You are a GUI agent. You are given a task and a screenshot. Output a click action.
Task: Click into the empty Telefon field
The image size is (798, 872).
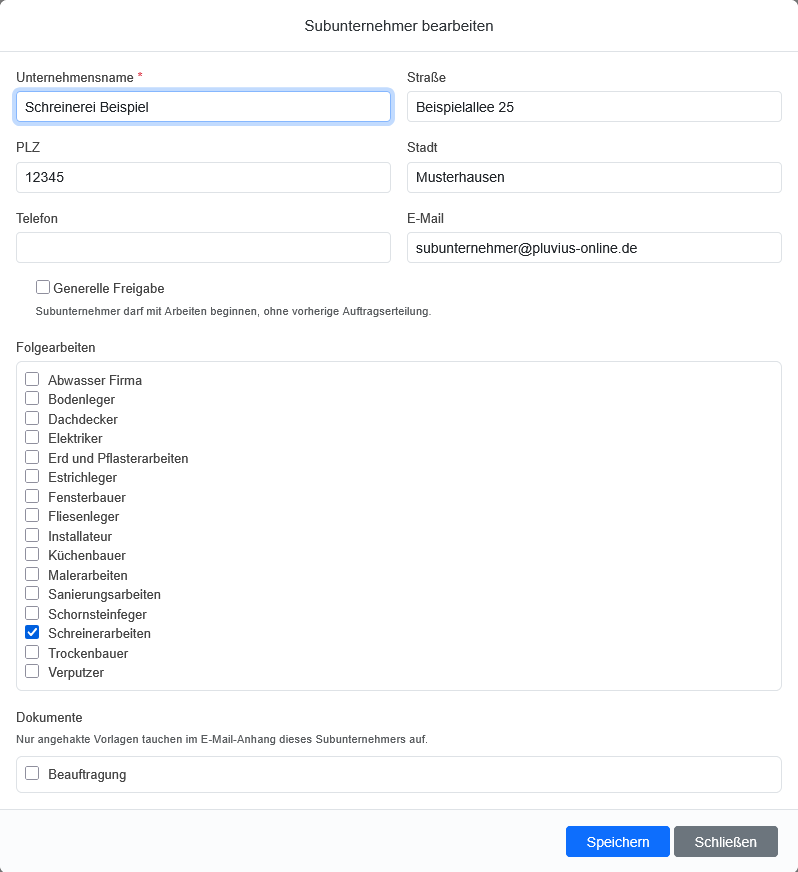click(x=204, y=247)
